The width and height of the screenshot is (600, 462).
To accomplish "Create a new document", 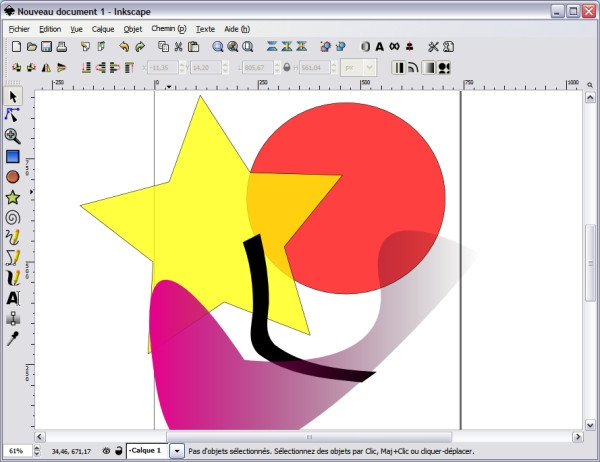I will (x=16, y=47).
